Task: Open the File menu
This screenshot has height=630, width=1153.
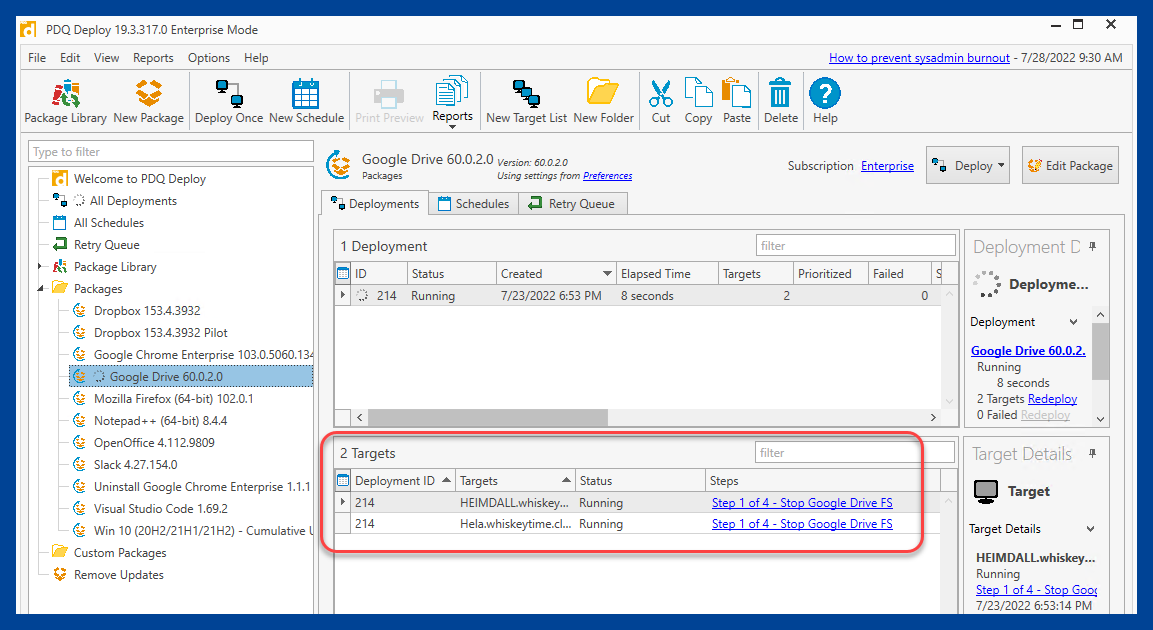Action: (x=37, y=57)
